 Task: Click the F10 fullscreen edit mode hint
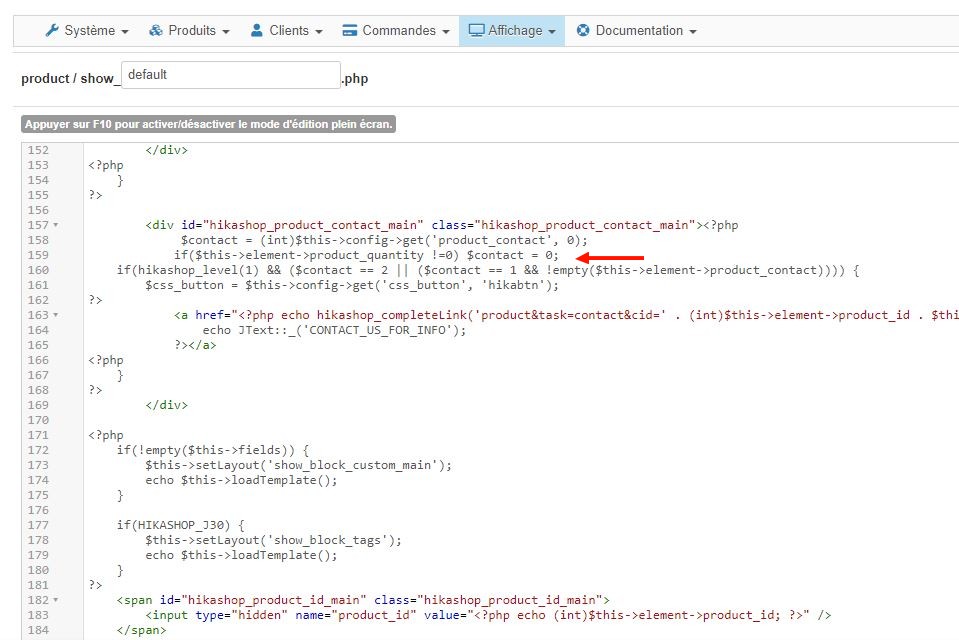click(x=209, y=125)
